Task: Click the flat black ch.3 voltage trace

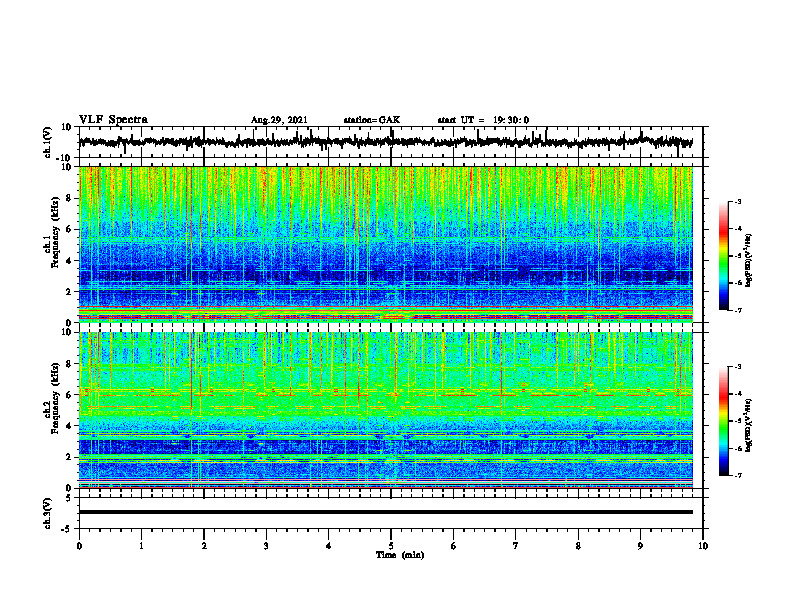Action: coord(386,512)
